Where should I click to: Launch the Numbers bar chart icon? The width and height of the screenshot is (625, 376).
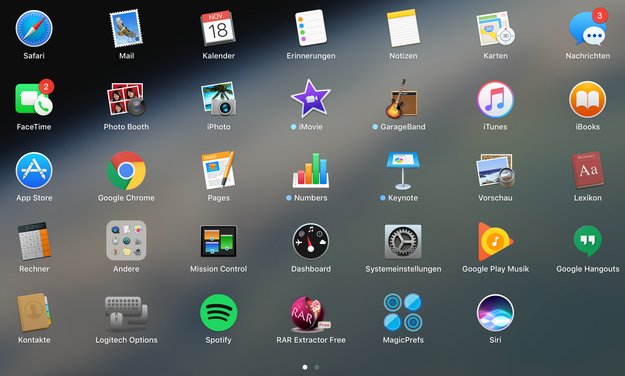click(x=311, y=171)
